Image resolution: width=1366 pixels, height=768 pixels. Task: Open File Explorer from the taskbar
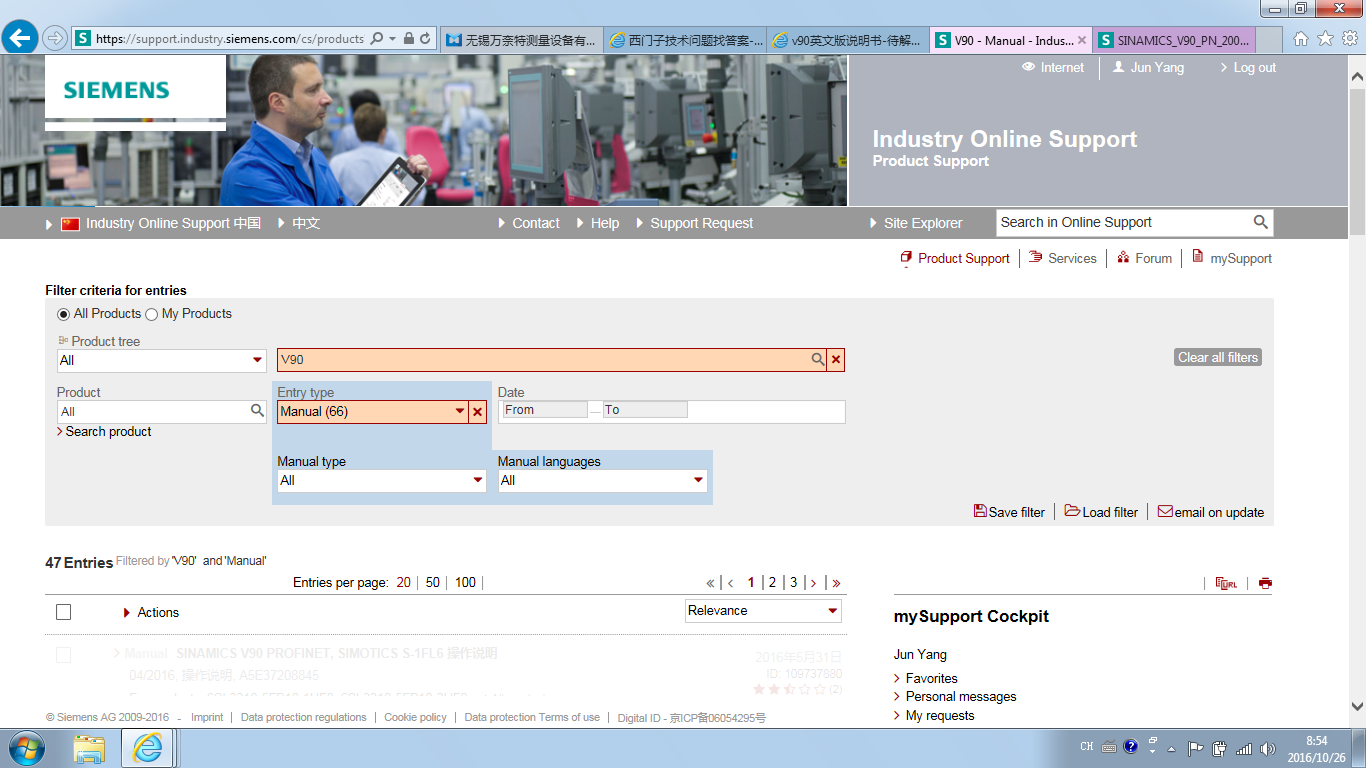click(x=90, y=748)
